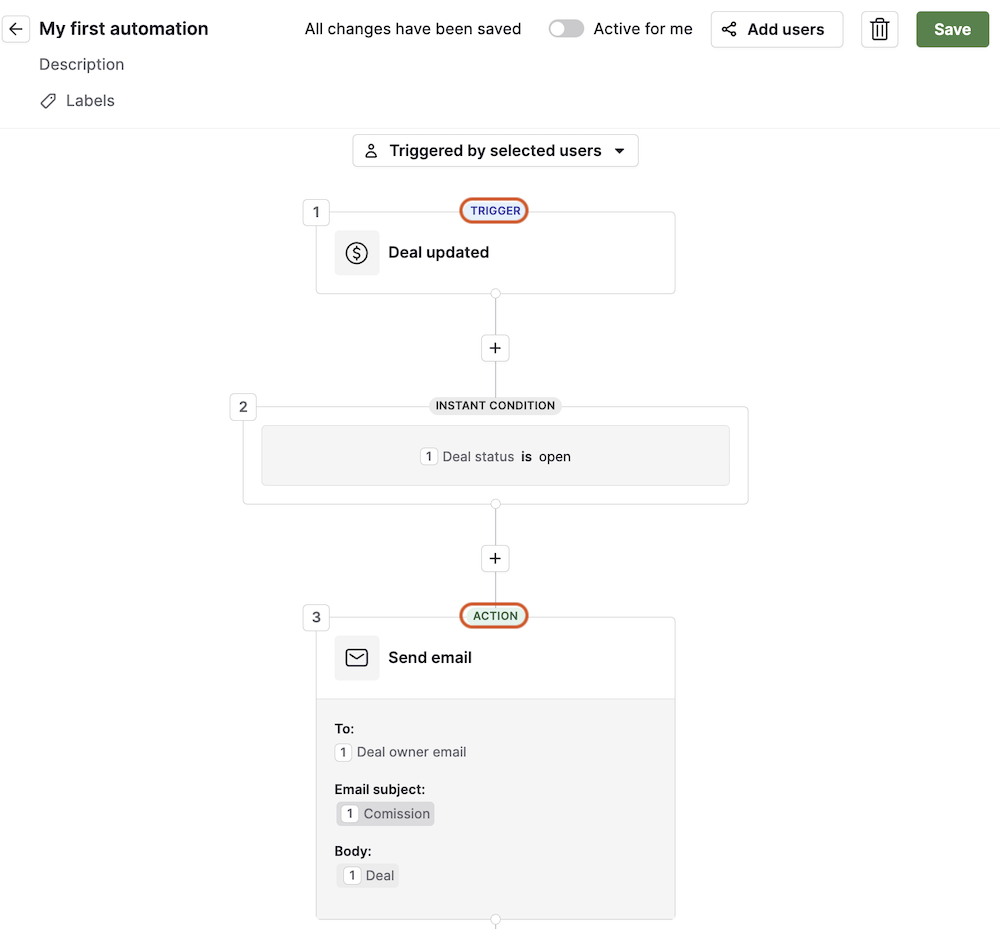Viewport: 1000px width, 929px height.
Task: Click the share icon inside Add users
Action: [729, 29]
